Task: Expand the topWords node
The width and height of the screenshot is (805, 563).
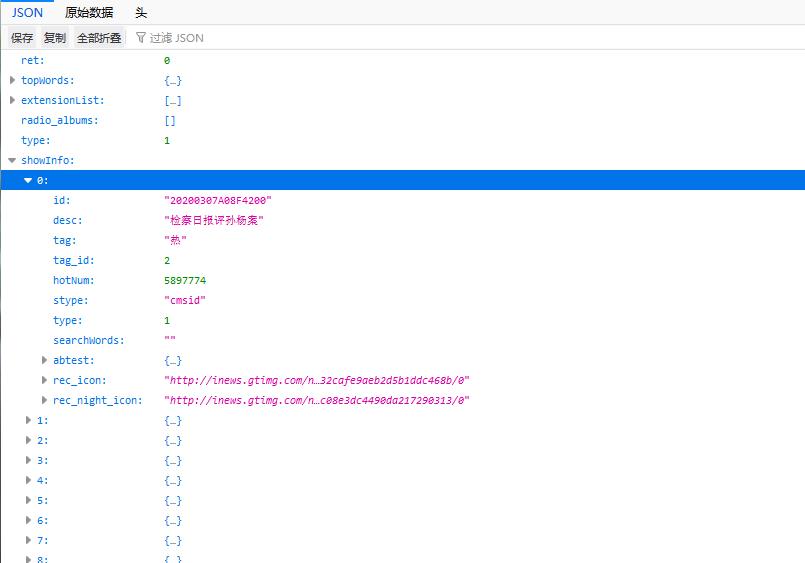Action: pos(12,80)
